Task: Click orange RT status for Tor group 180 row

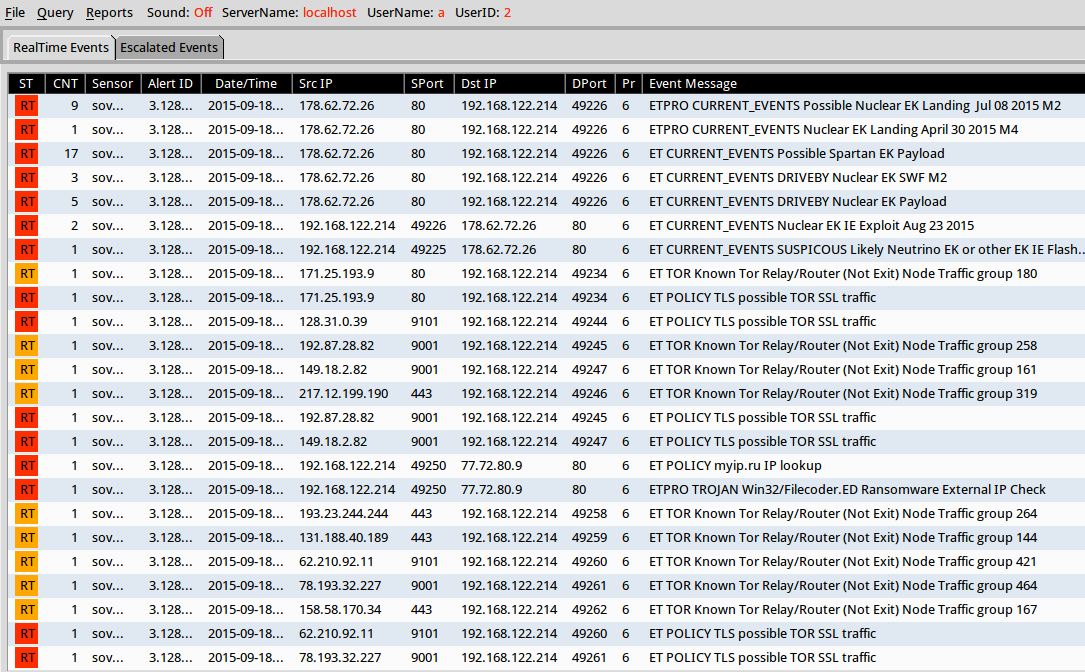Action: pos(27,274)
